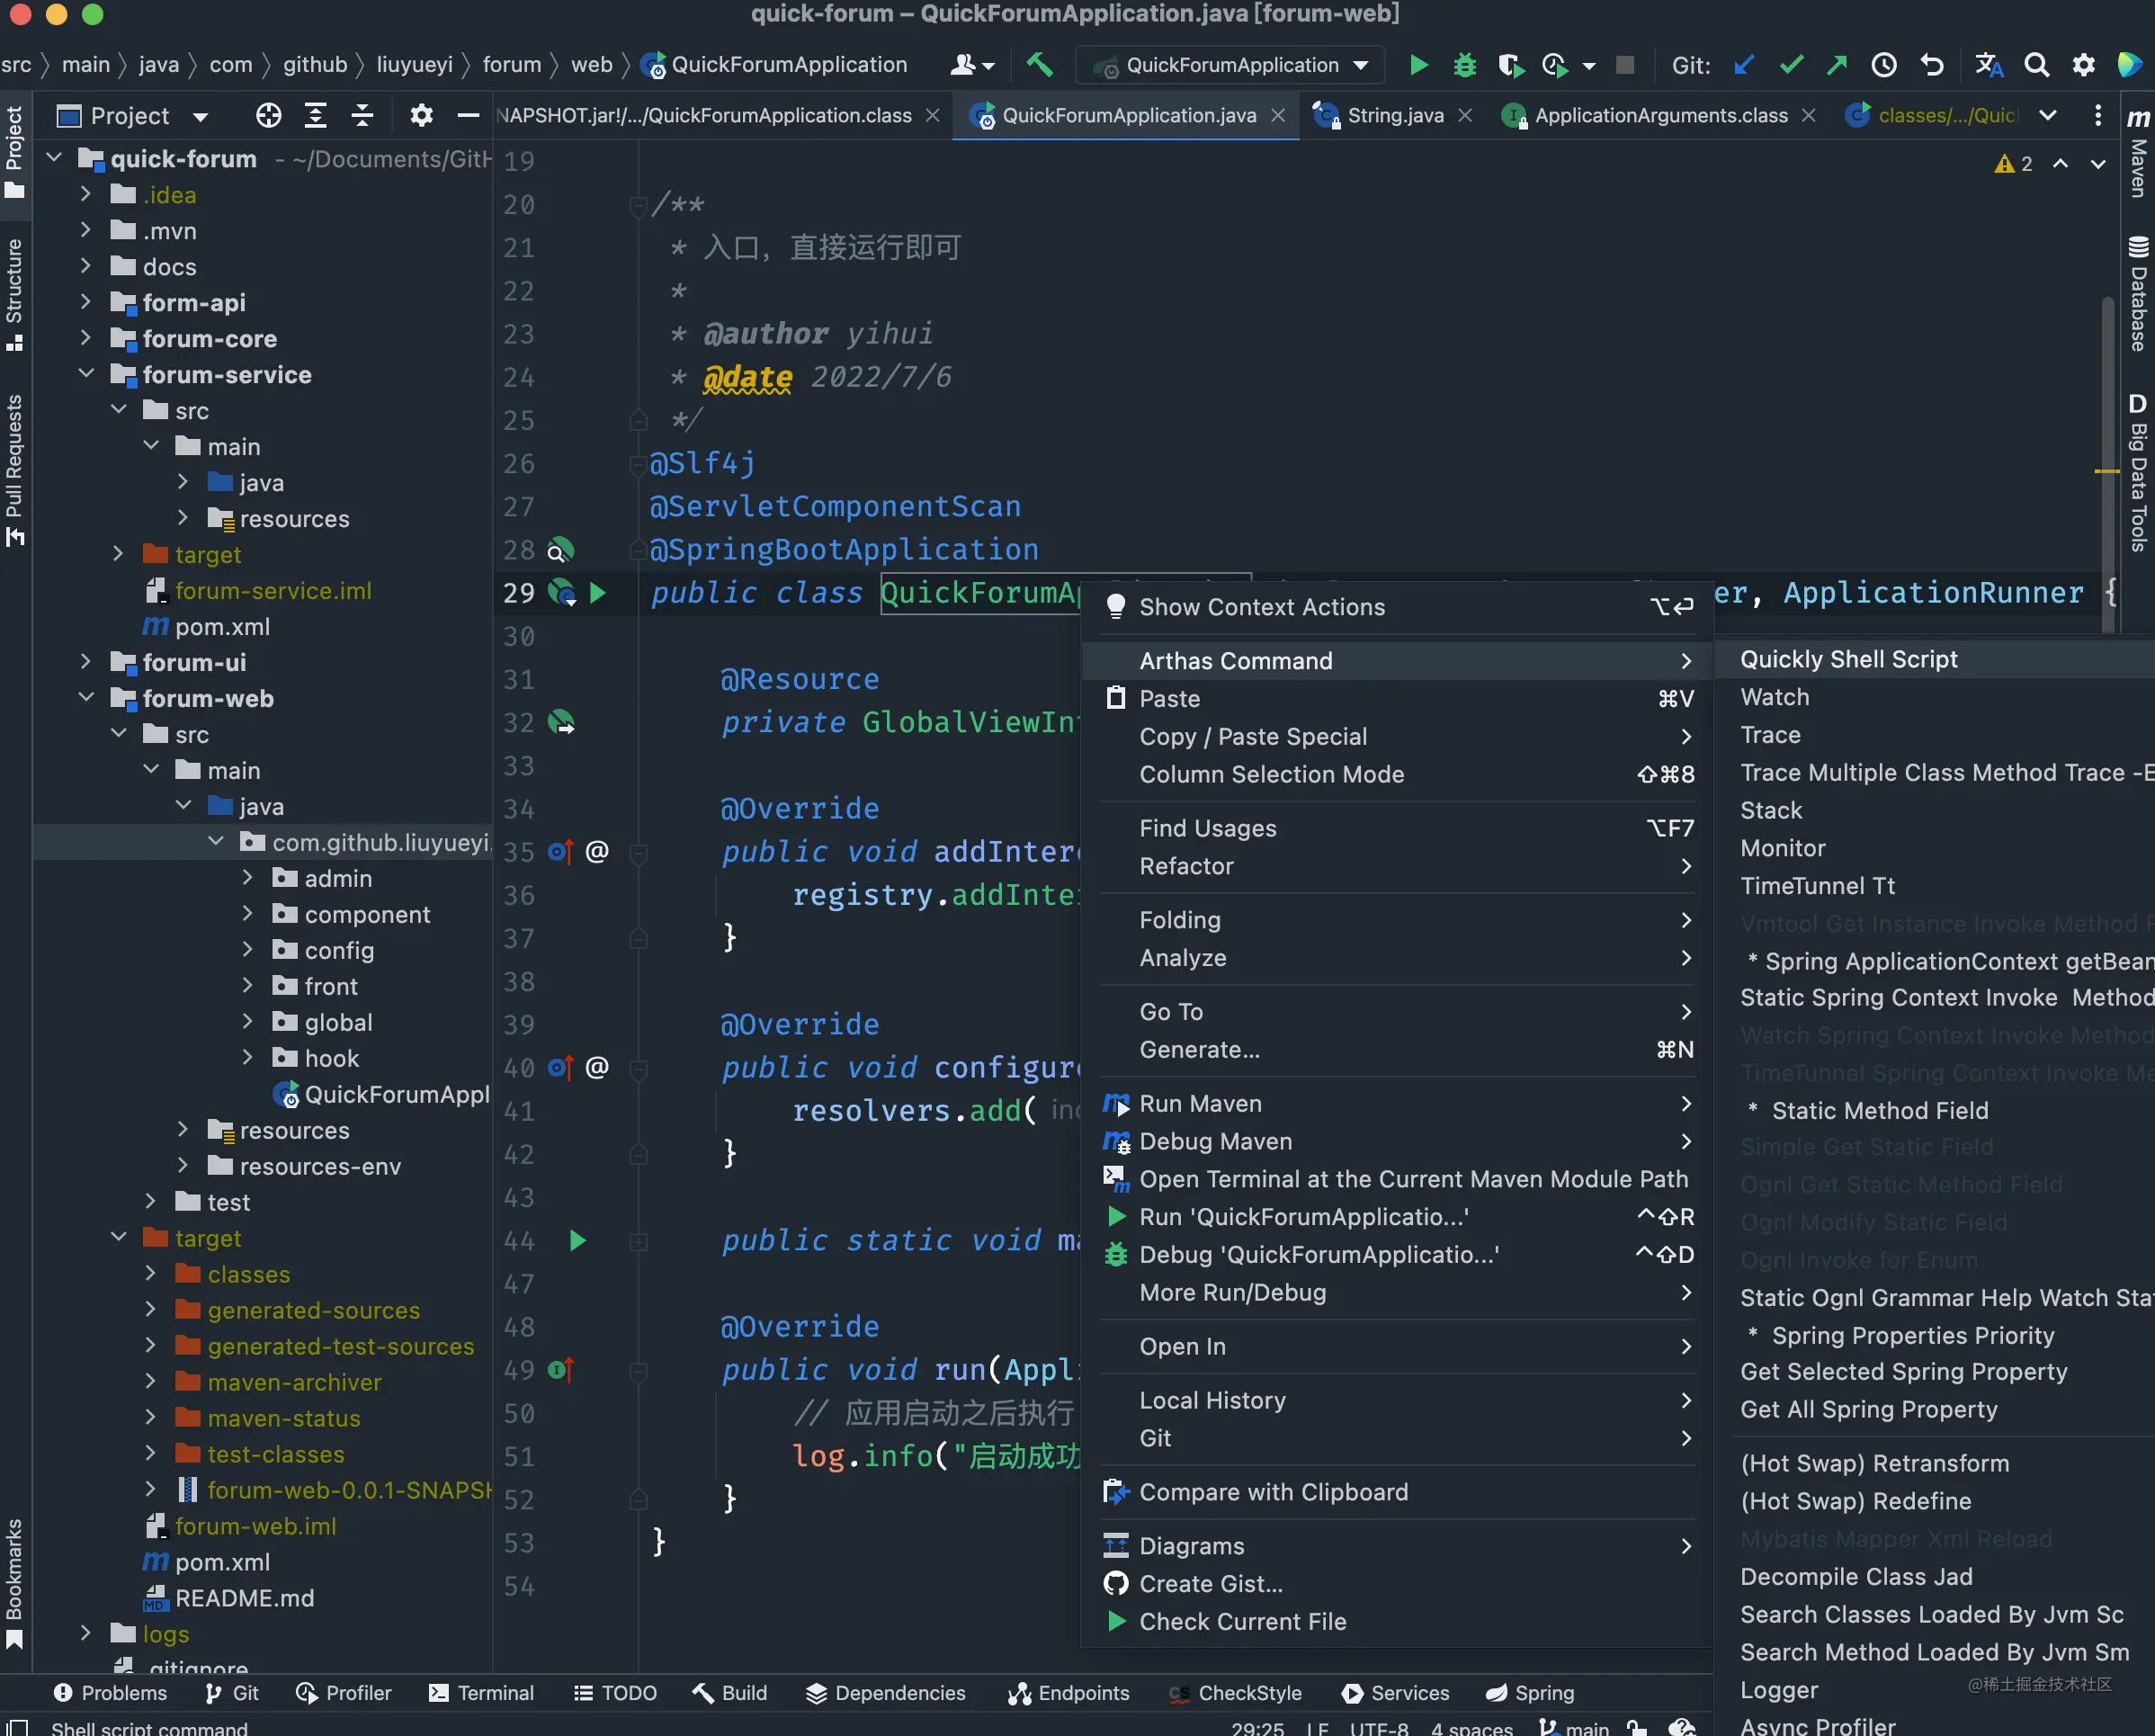Open the translate icon in toolbar
2155x1736 pixels.
click(1988, 65)
